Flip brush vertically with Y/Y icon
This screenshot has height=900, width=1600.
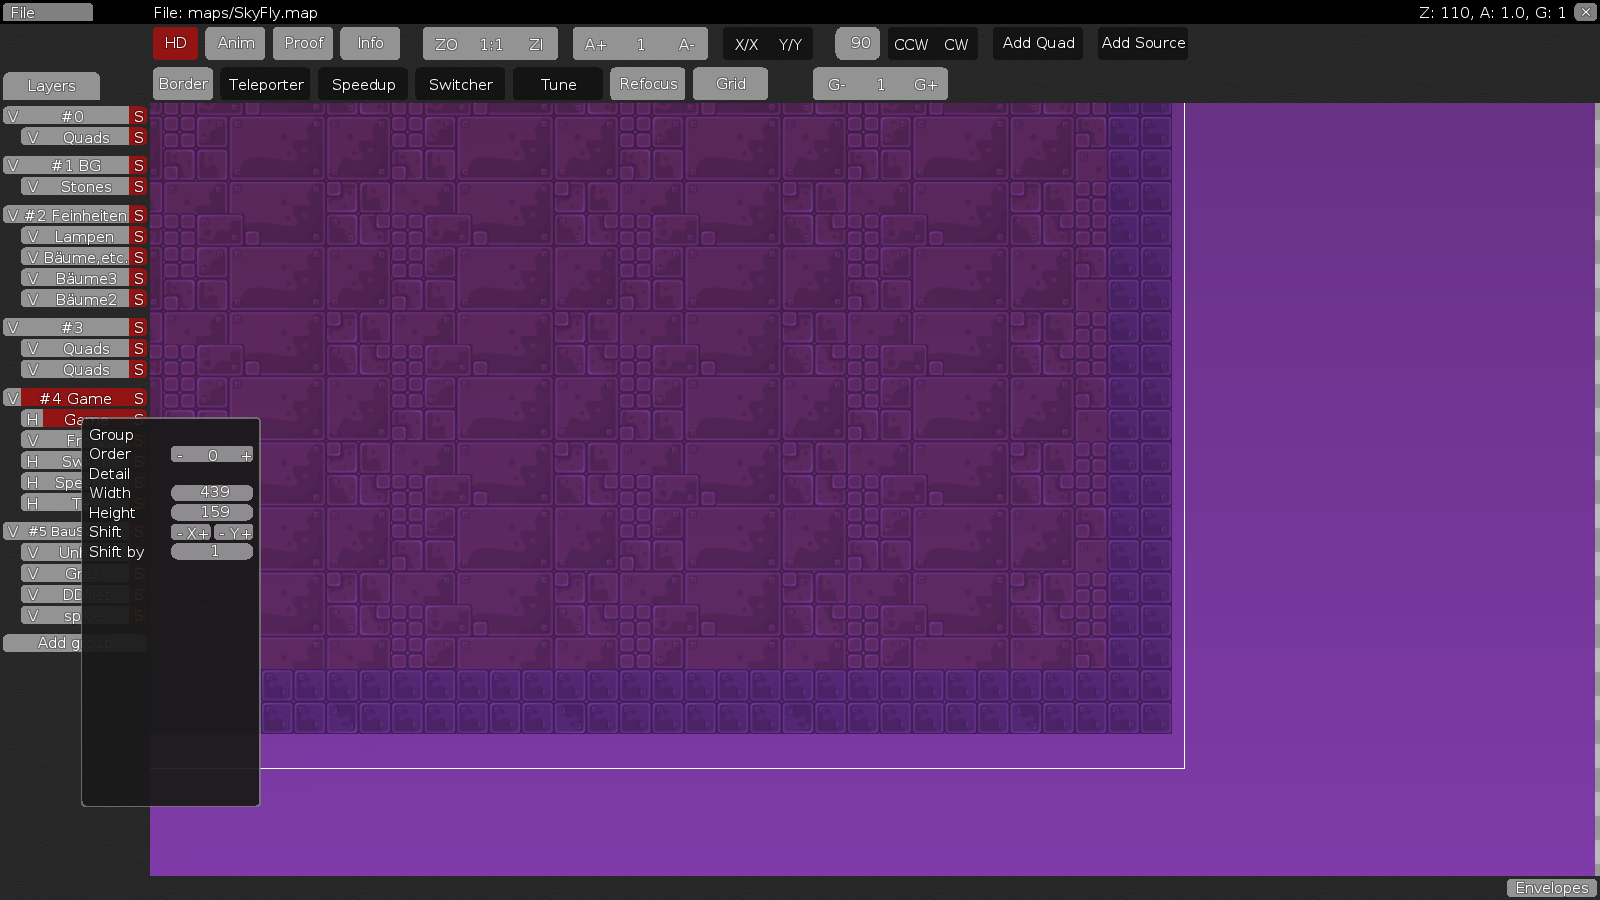(x=789, y=44)
